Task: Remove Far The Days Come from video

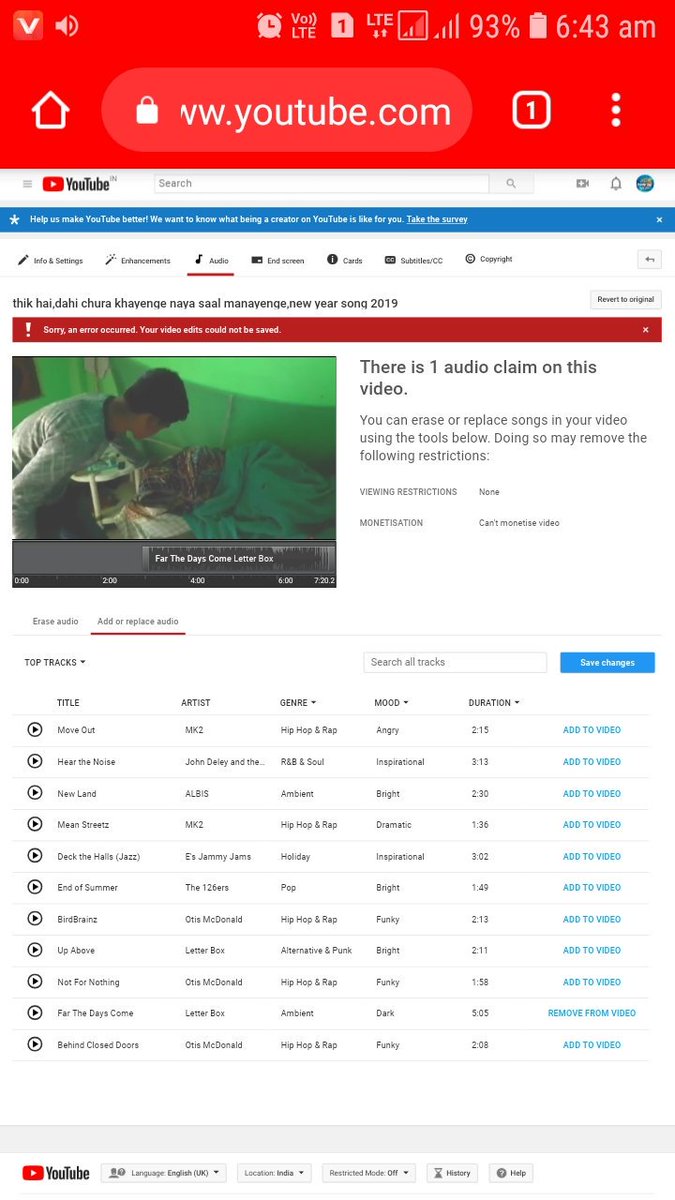Action: coord(592,1013)
